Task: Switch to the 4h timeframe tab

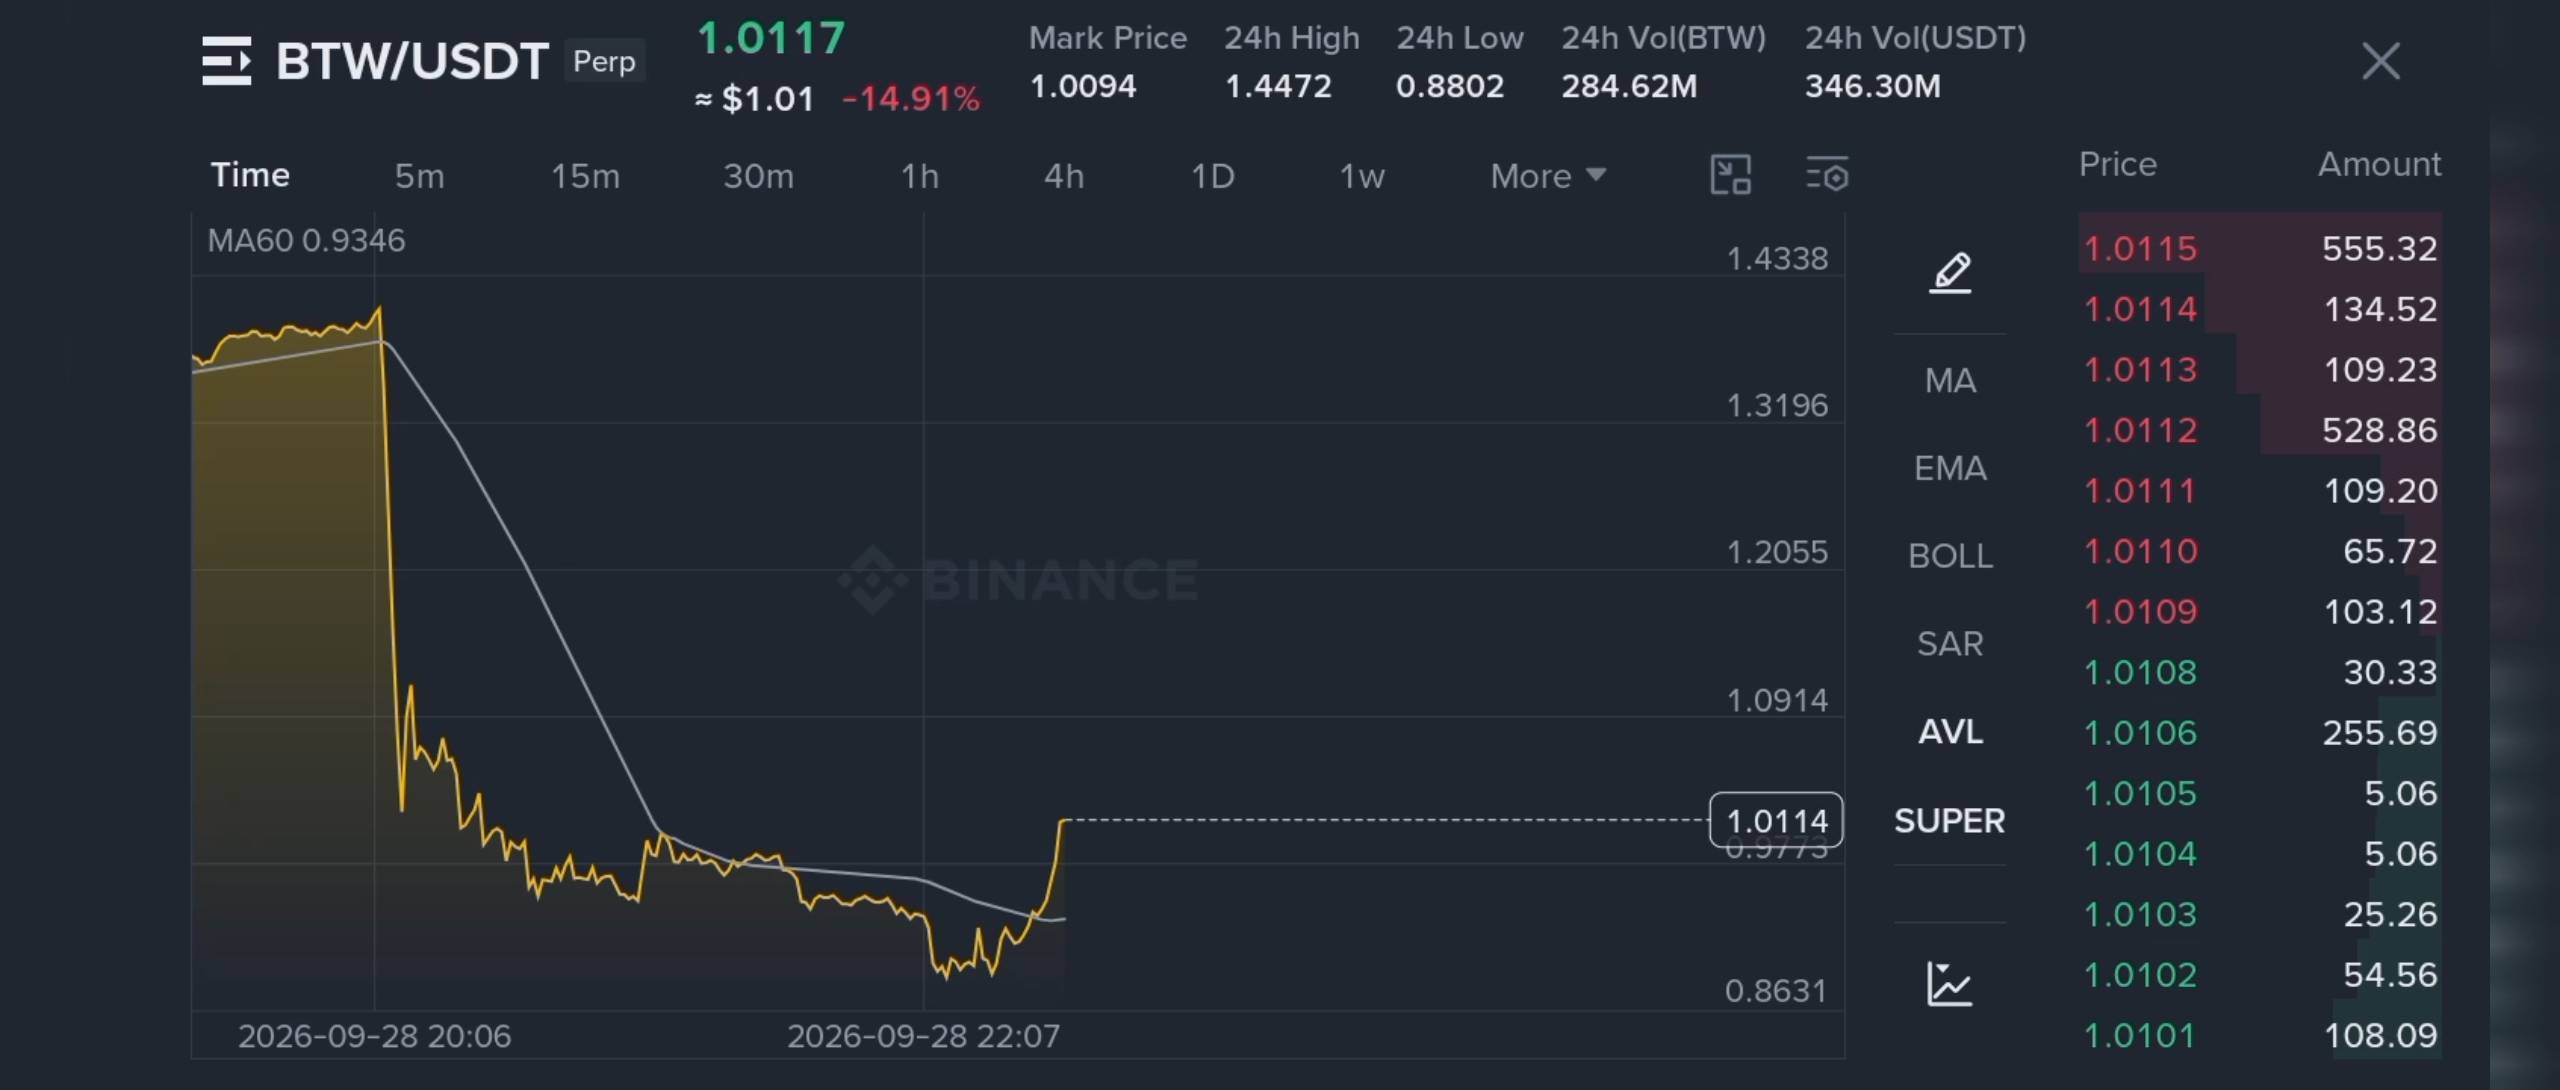Action: tap(1064, 176)
